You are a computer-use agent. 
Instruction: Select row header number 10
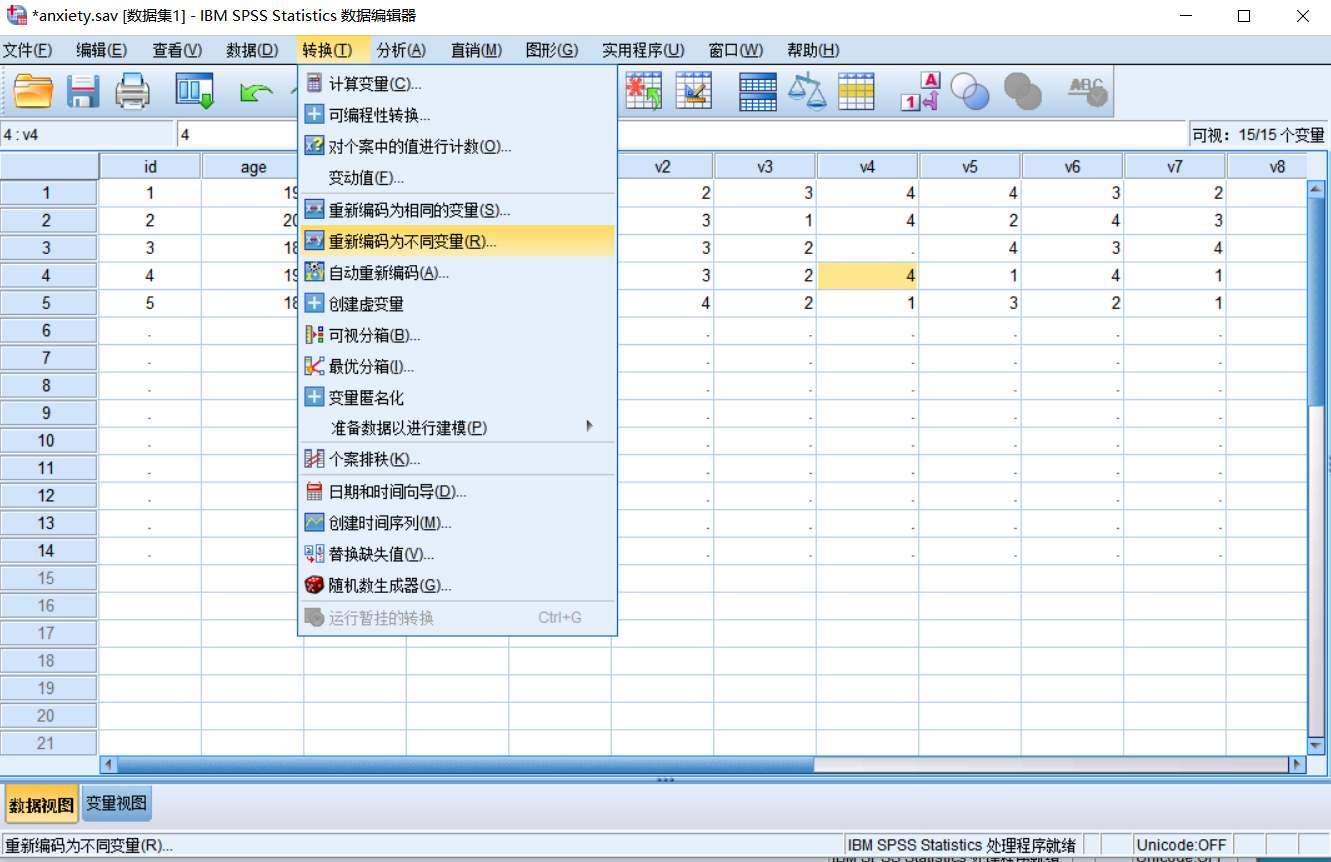coord(48,440)
